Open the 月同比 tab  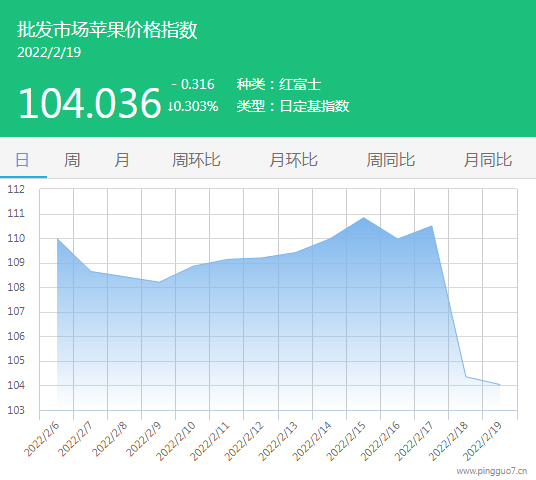(x=488, y=160)
